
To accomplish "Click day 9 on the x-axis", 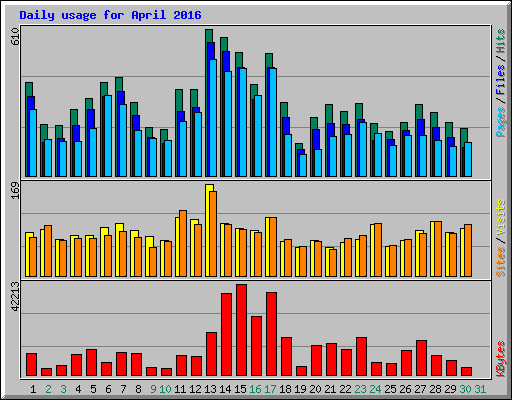I will pos(153,389).
